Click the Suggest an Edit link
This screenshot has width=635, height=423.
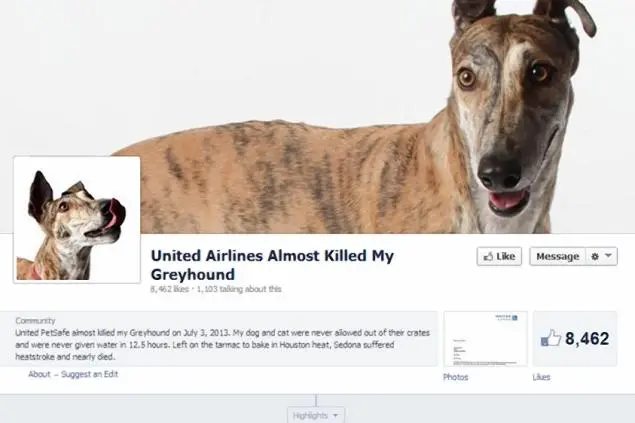(89, 374)
